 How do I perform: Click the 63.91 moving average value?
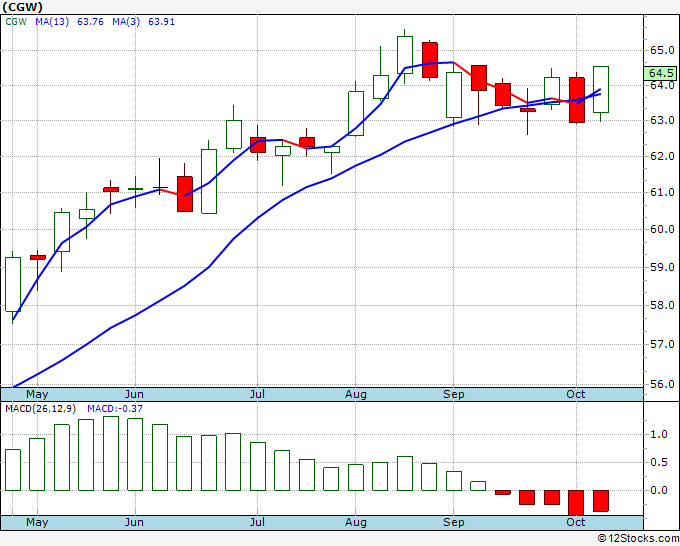pos(161,22)
